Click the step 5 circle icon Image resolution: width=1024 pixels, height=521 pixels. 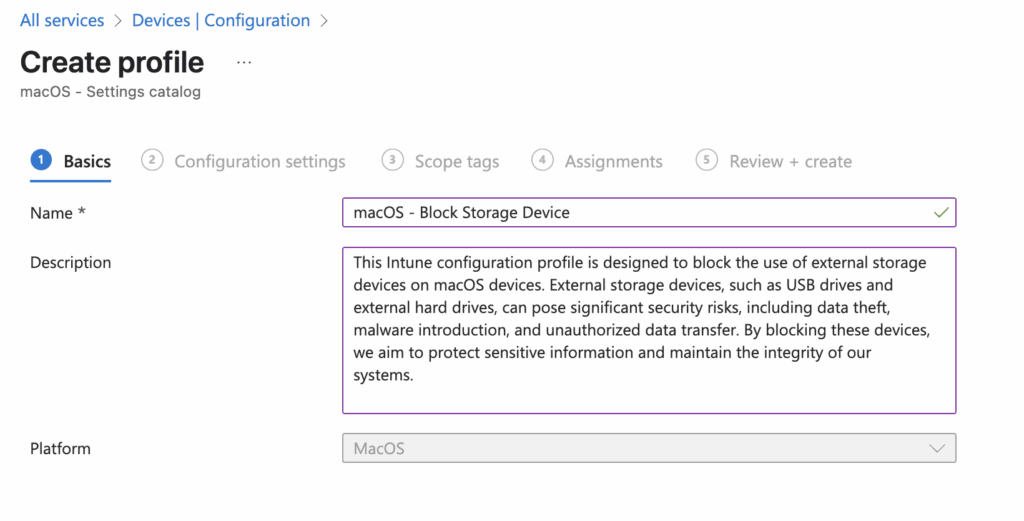[707, 160]
